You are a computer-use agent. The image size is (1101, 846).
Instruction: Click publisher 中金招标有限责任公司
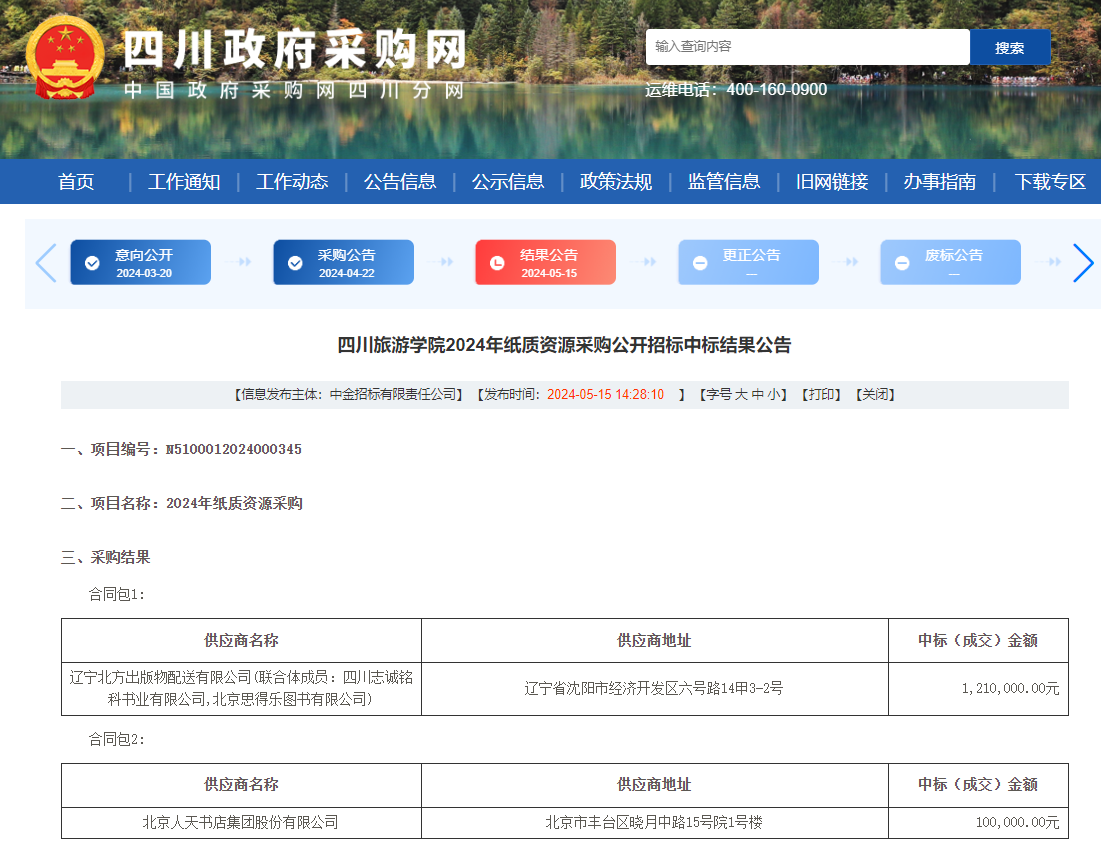[393, 395]
